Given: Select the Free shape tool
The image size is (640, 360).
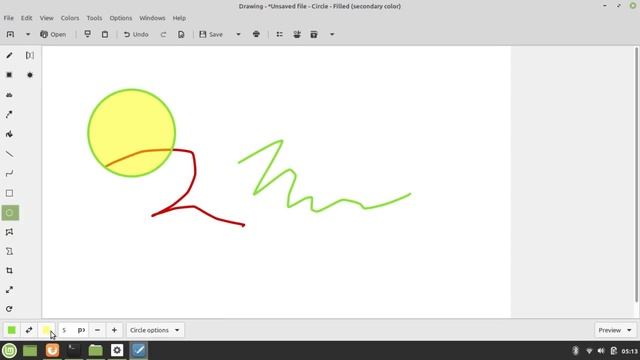Looking at the screenshot, I should (9, 251).
